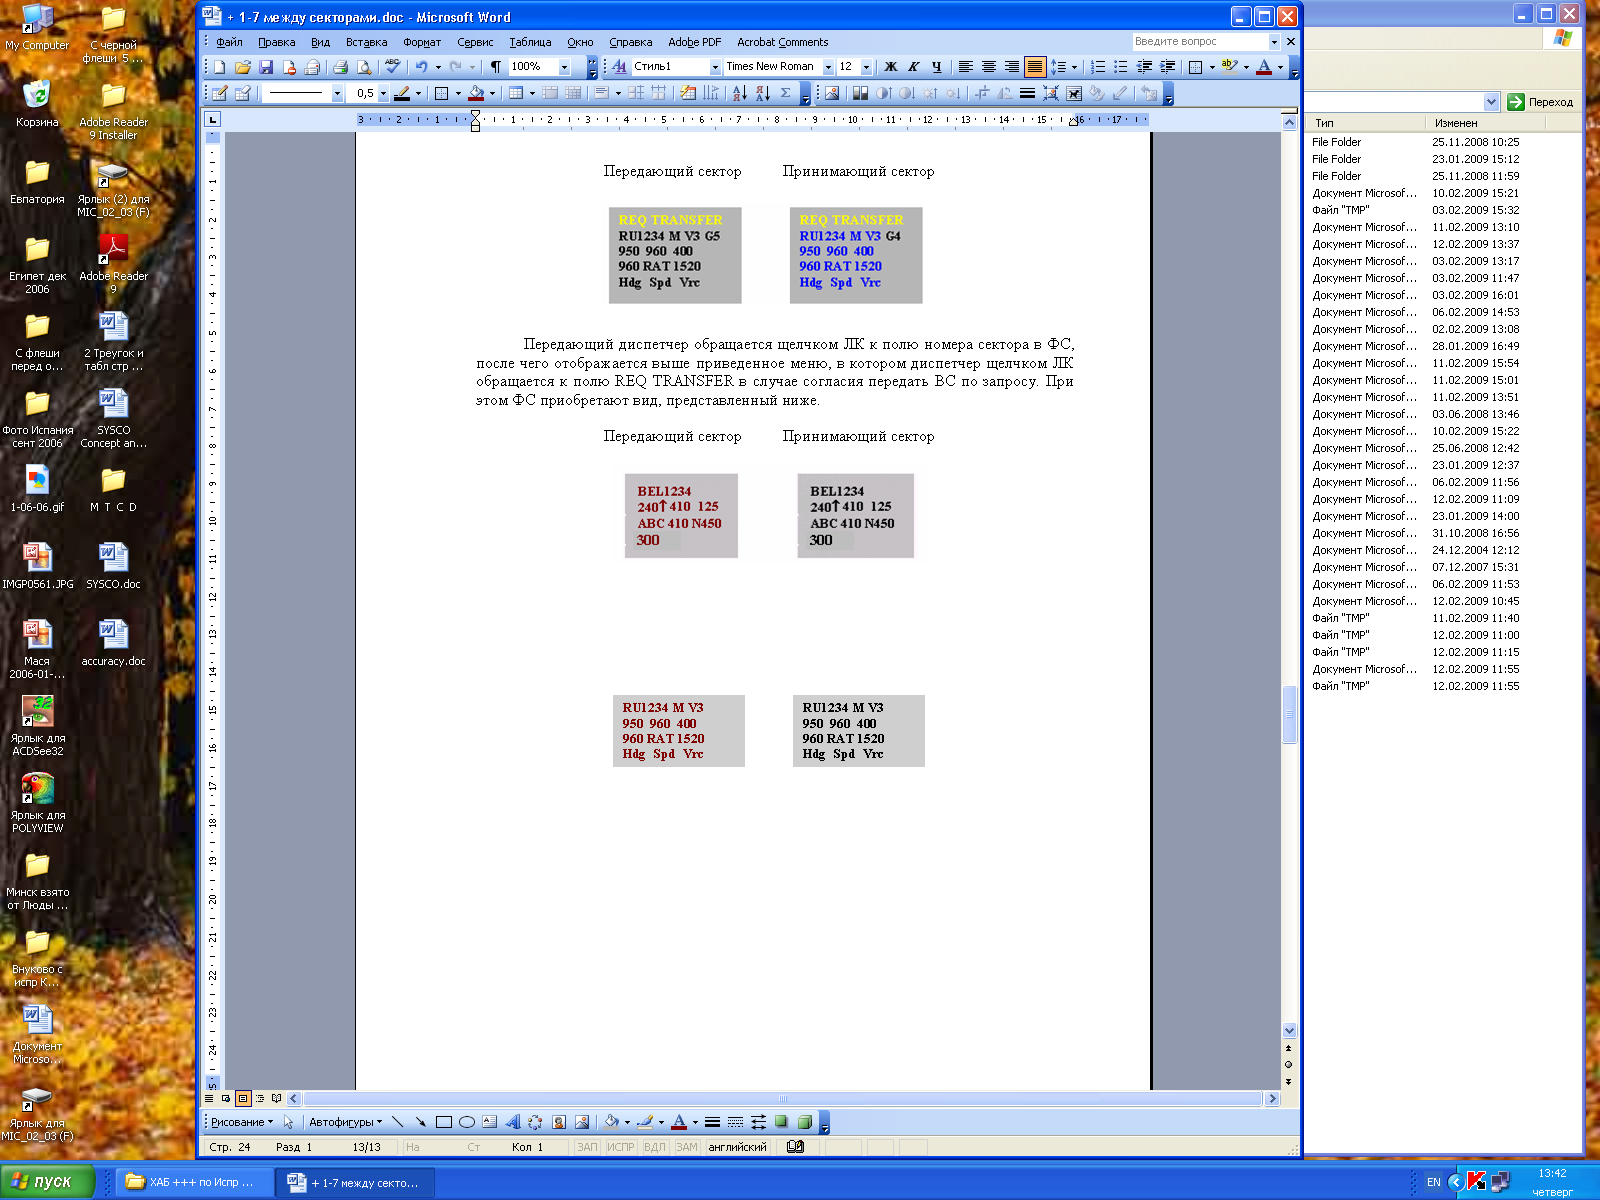Click the Insert Picture icon in Picture toolbar
The height and width of the screenshot is (1200, 1600).
click(x=831, y=93)
